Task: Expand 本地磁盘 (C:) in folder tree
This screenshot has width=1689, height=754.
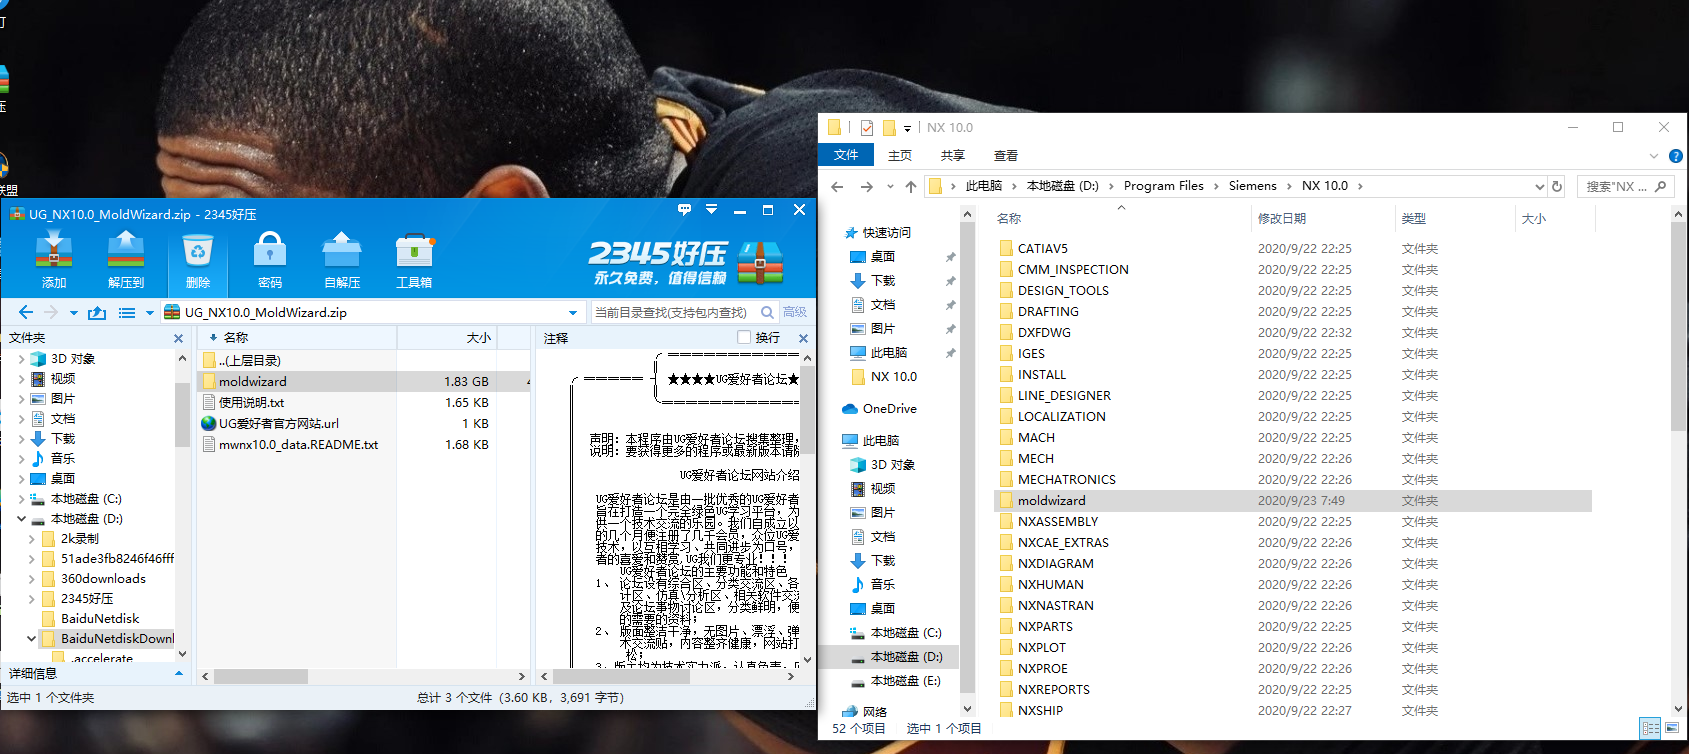Action: click(22, 499)
